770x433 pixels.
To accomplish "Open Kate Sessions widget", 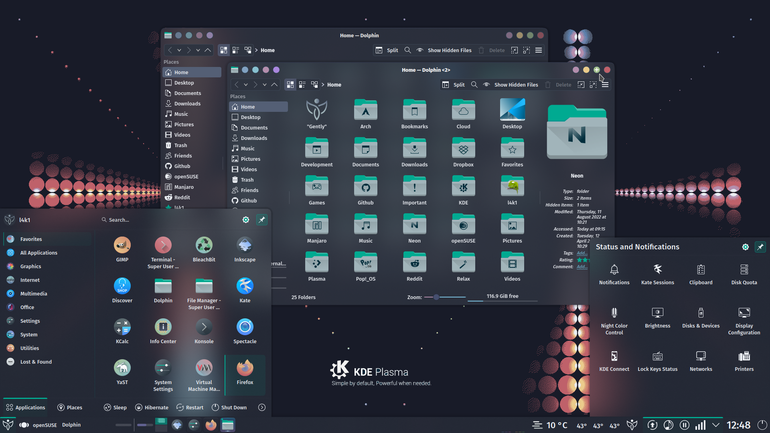I will 657,274.
